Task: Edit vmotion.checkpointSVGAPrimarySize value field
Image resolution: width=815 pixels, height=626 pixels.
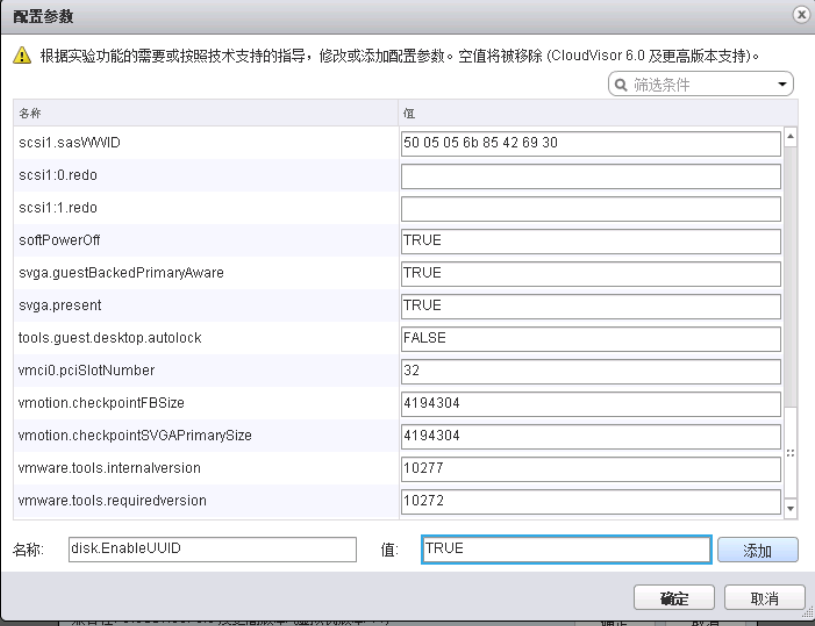Action: 590,436
